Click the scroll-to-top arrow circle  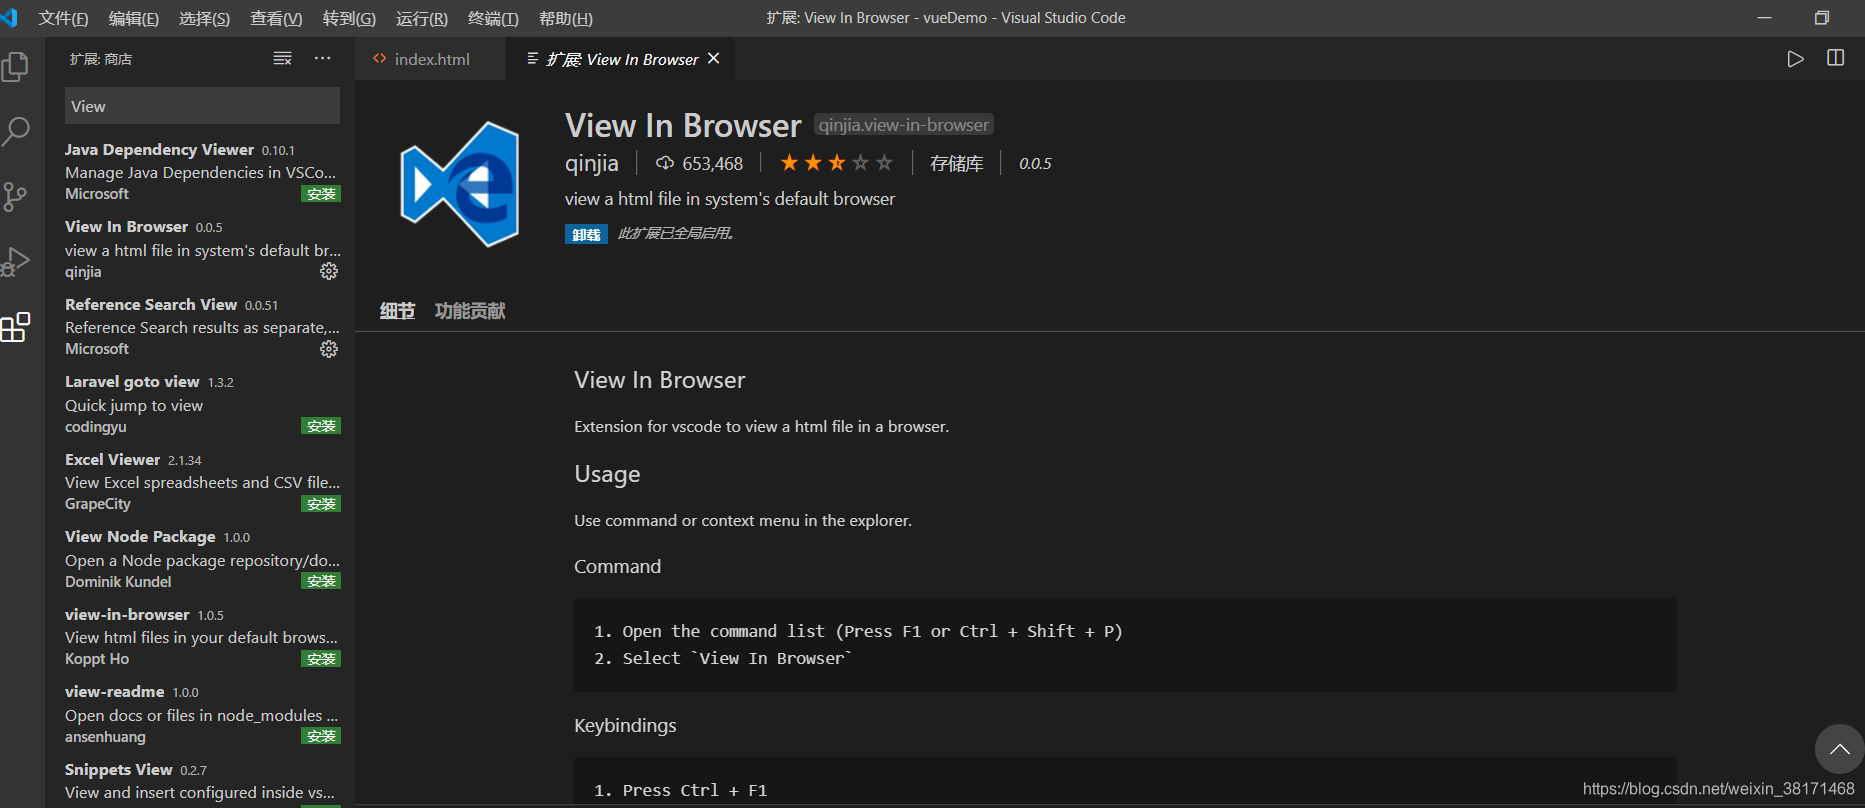[1839, 749]
